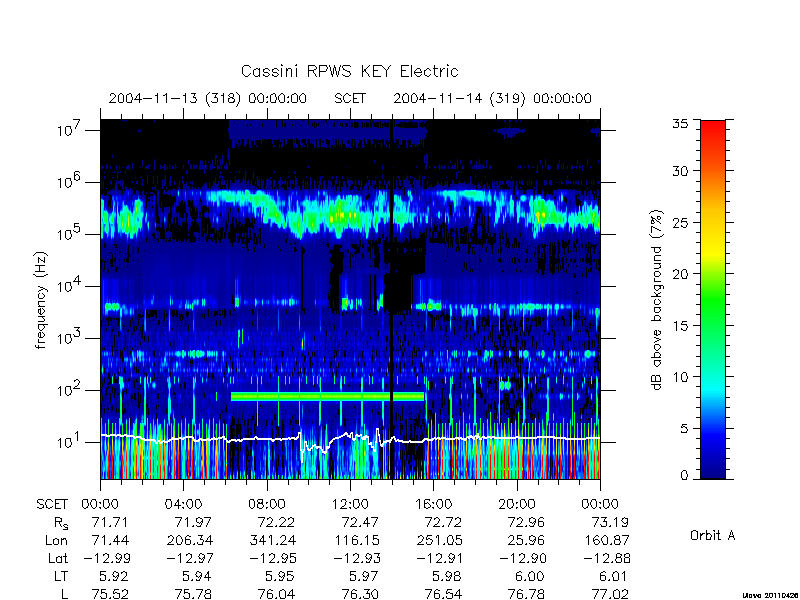Click the dark blue bottom of the color bar
Screen dimensions: 800x600
pyautogui.click(x=713, y=472)
